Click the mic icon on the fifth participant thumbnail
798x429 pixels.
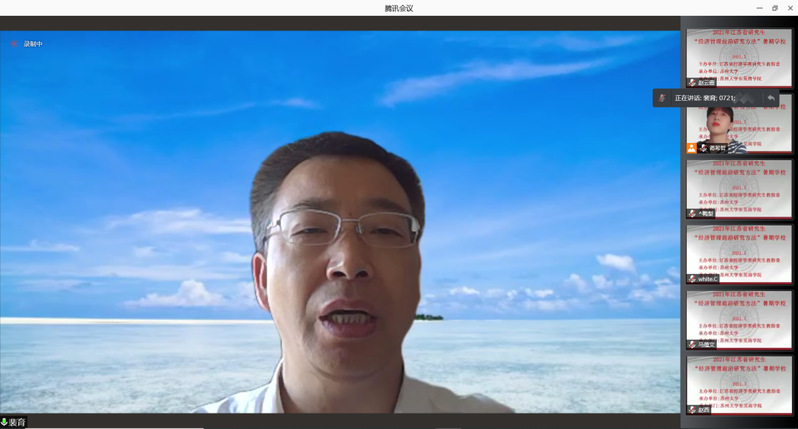tap(692, 345)
